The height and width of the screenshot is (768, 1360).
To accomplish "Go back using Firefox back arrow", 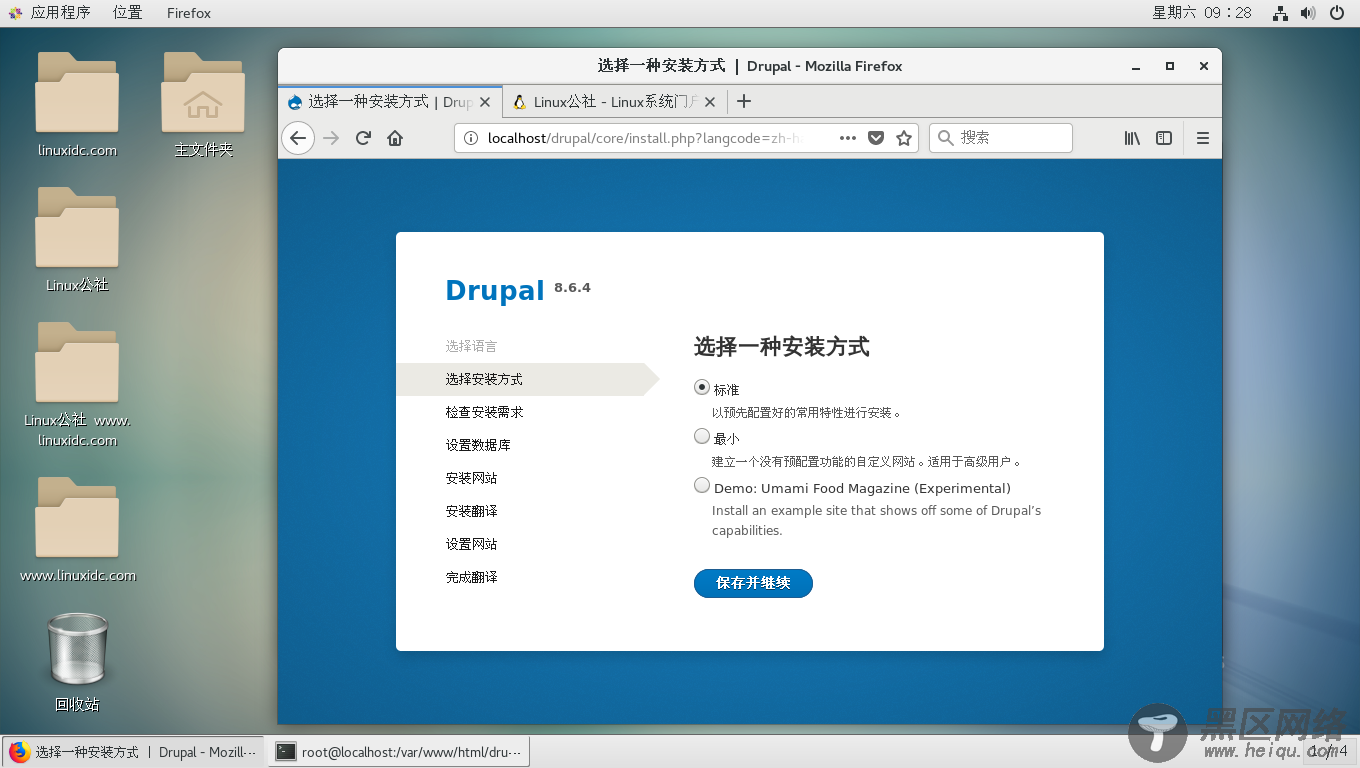I will pos(298,138).
